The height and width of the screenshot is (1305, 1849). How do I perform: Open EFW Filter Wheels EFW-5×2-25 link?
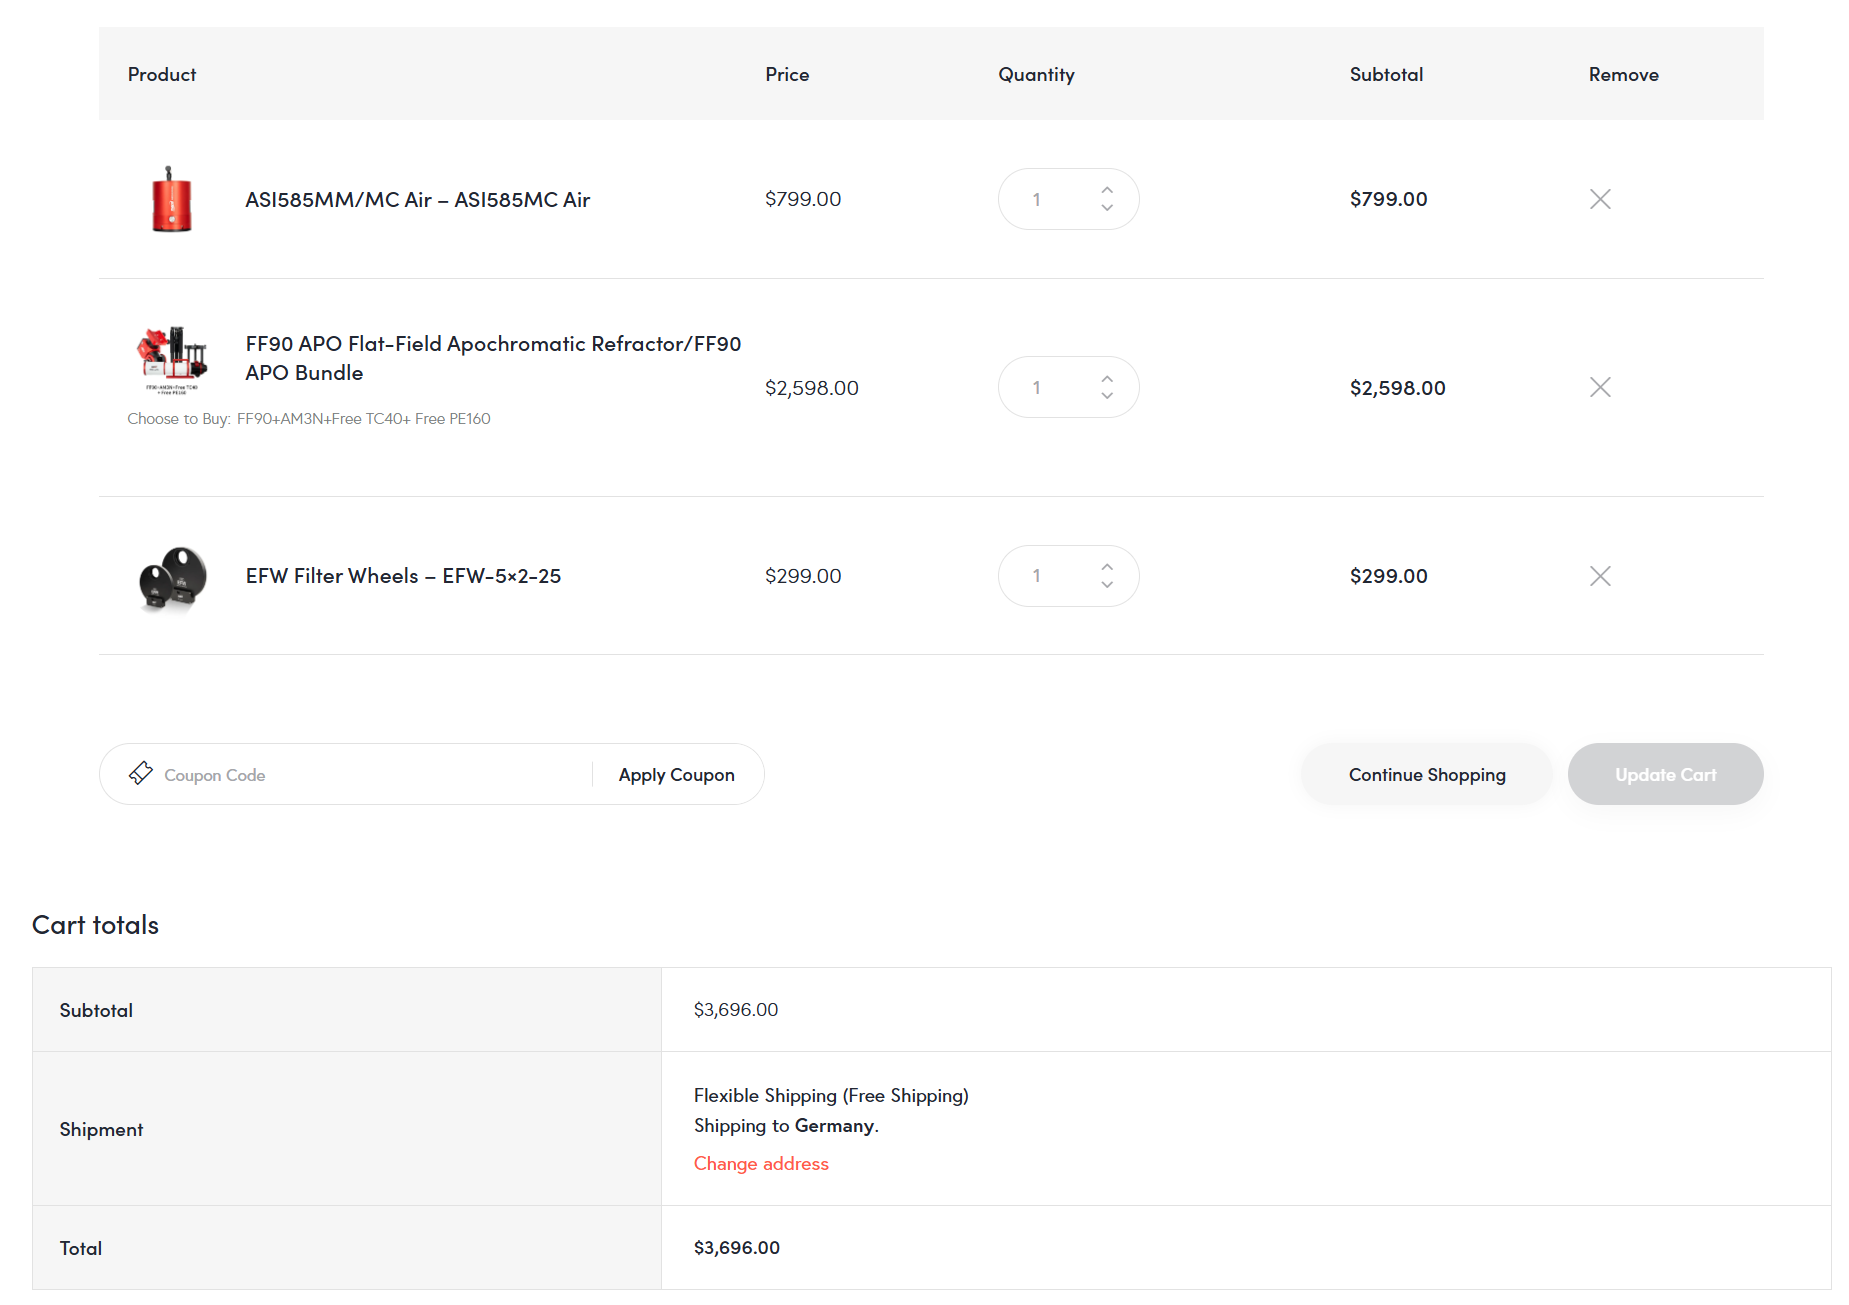coord(403,576)
